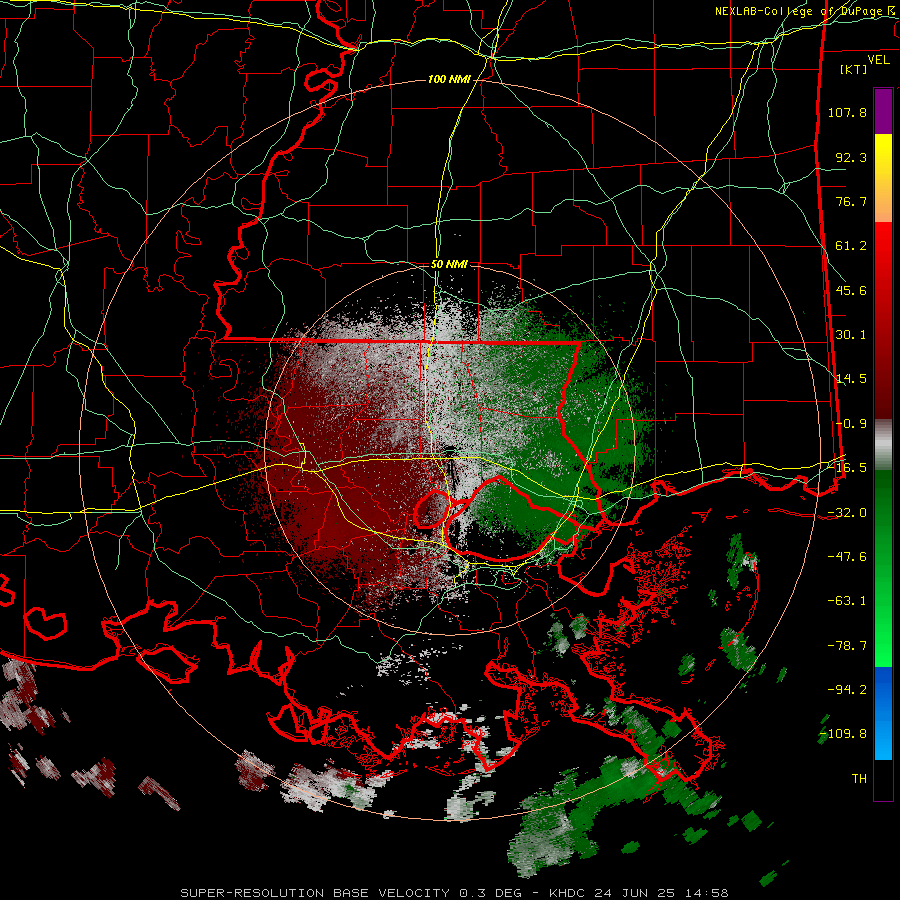Image resolution: width=900 pixels, height=900 pixels.
Task: Click the 100 NMI range ring label
Action: (x=449, y=79)
